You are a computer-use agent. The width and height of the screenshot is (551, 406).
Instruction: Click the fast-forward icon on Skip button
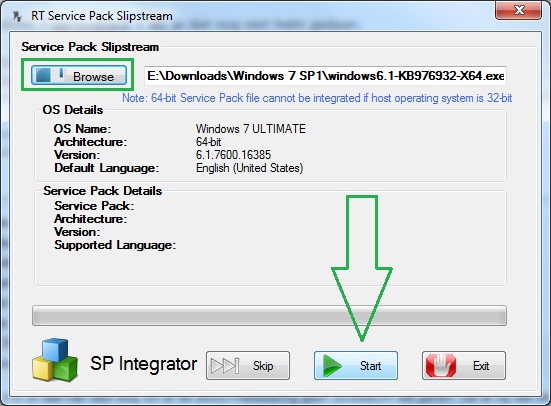pyautogui.click(x=225, y=366)
